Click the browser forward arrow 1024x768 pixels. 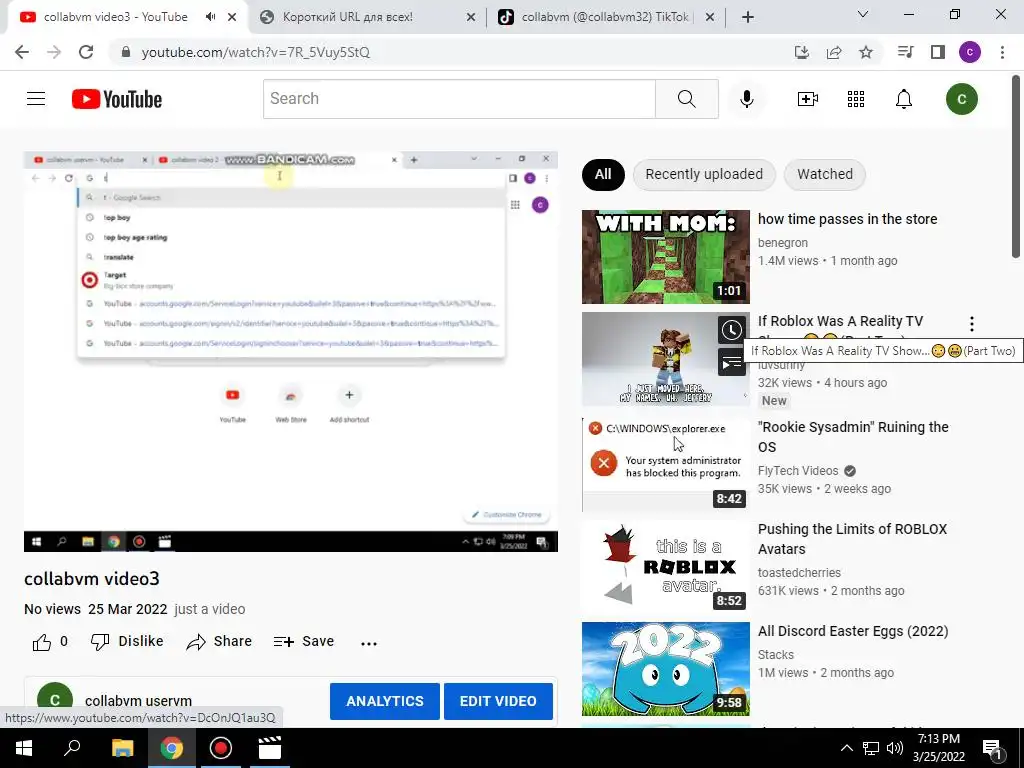point(54,52)
